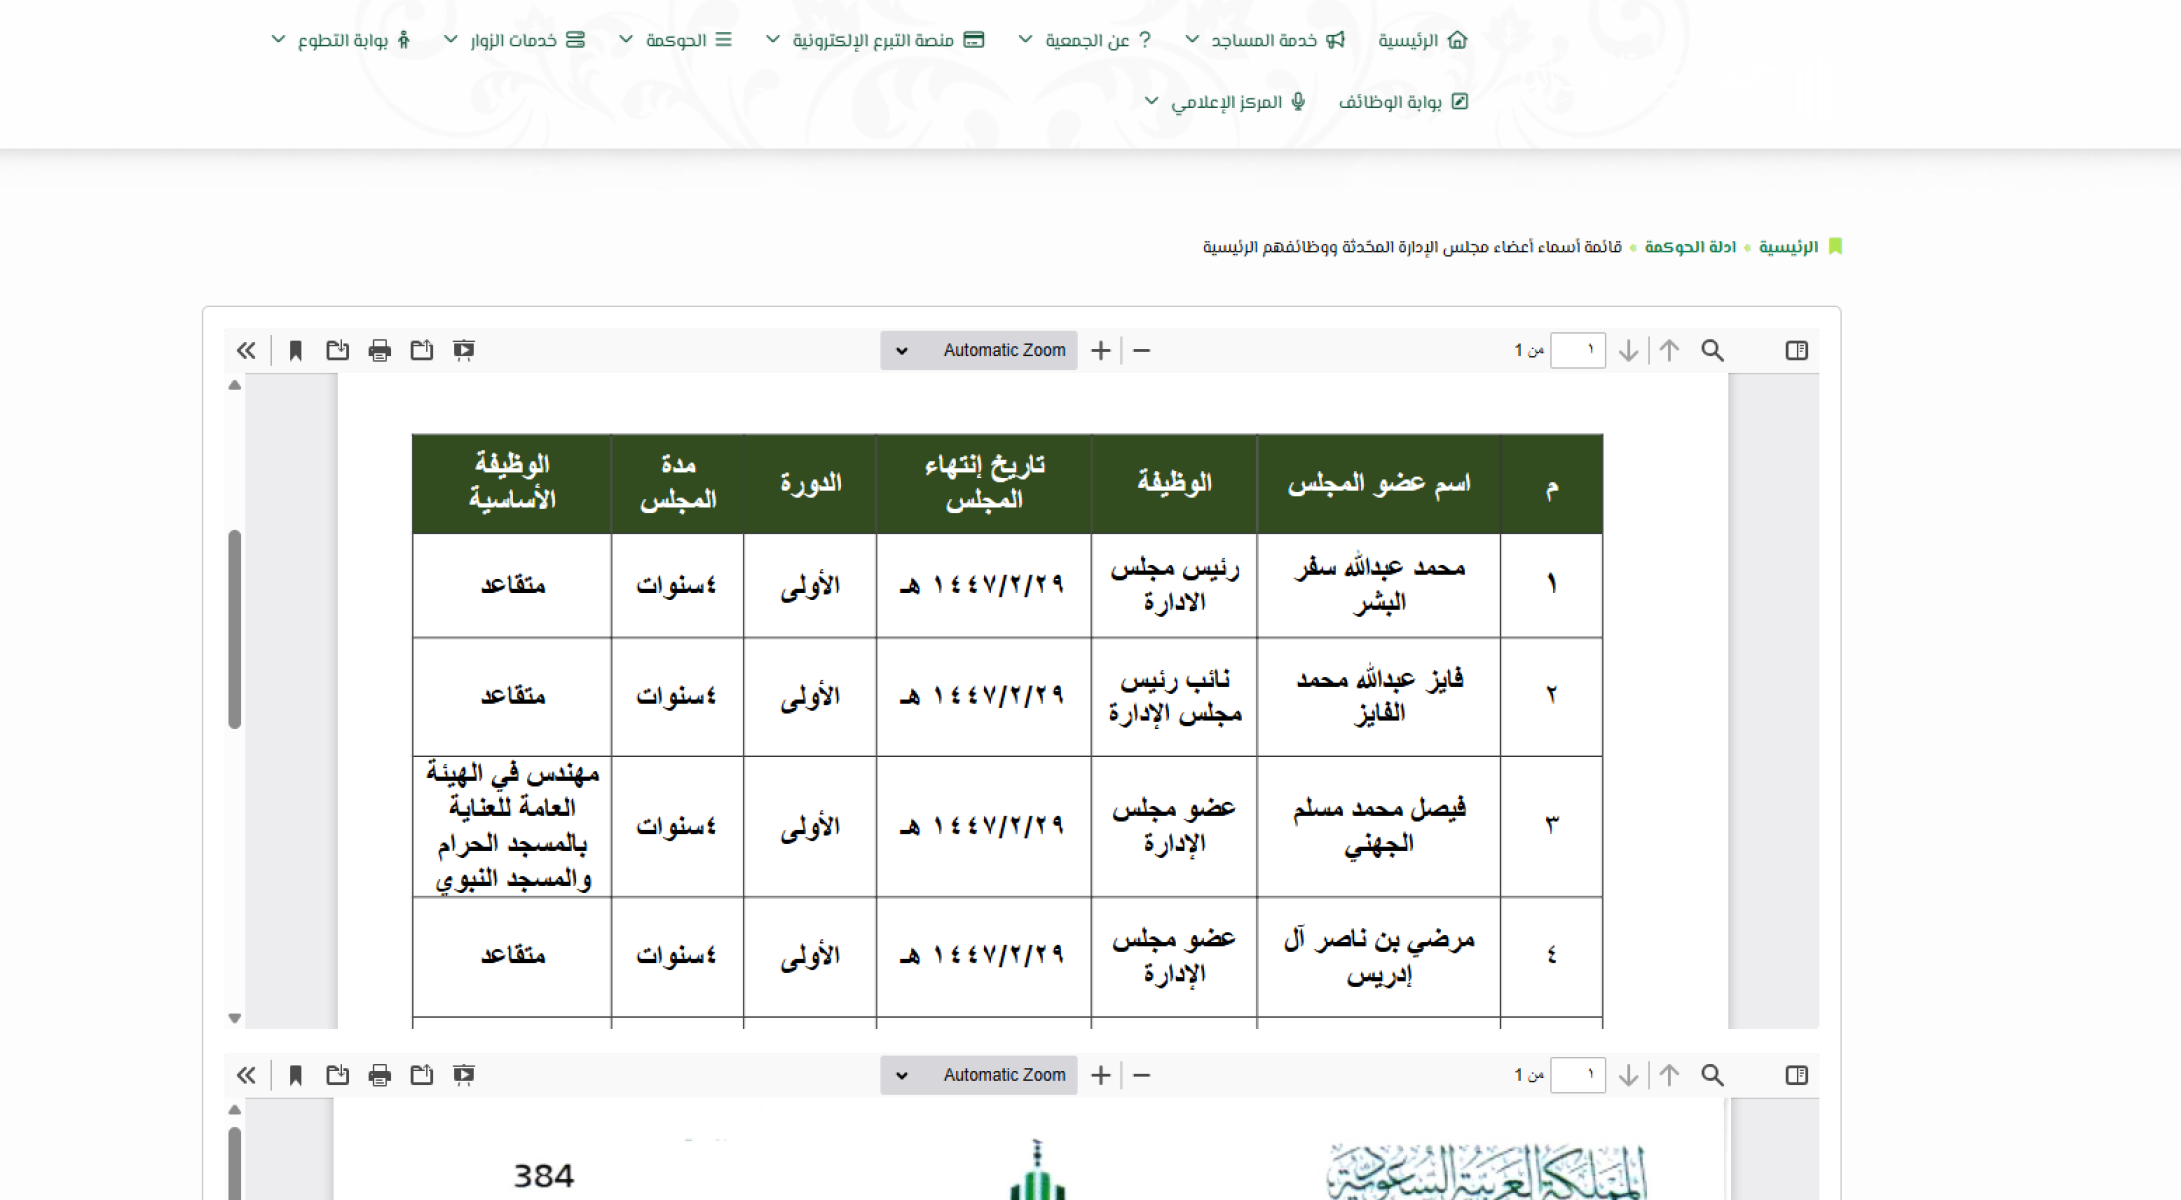Viewport: 2181px width, 1200px height.
Task: Zoom in in the first PDF viewer
Action: 1100,351
